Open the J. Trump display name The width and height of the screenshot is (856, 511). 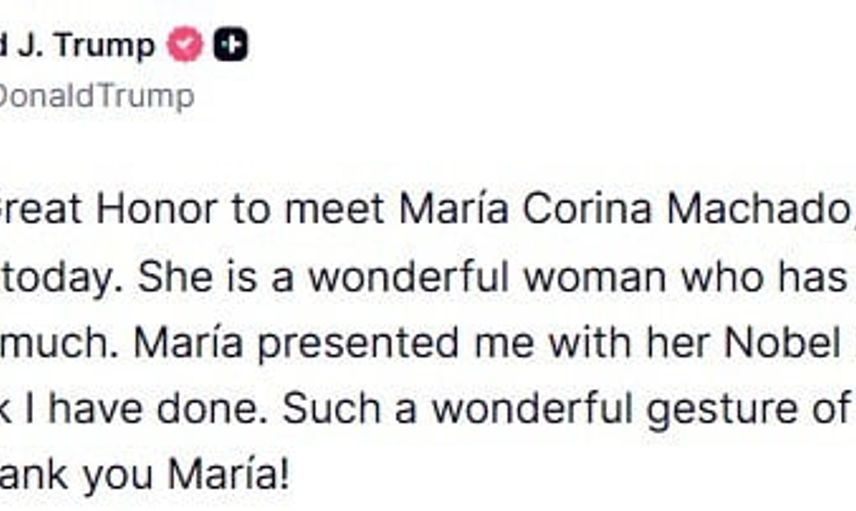tap(78, 45)
